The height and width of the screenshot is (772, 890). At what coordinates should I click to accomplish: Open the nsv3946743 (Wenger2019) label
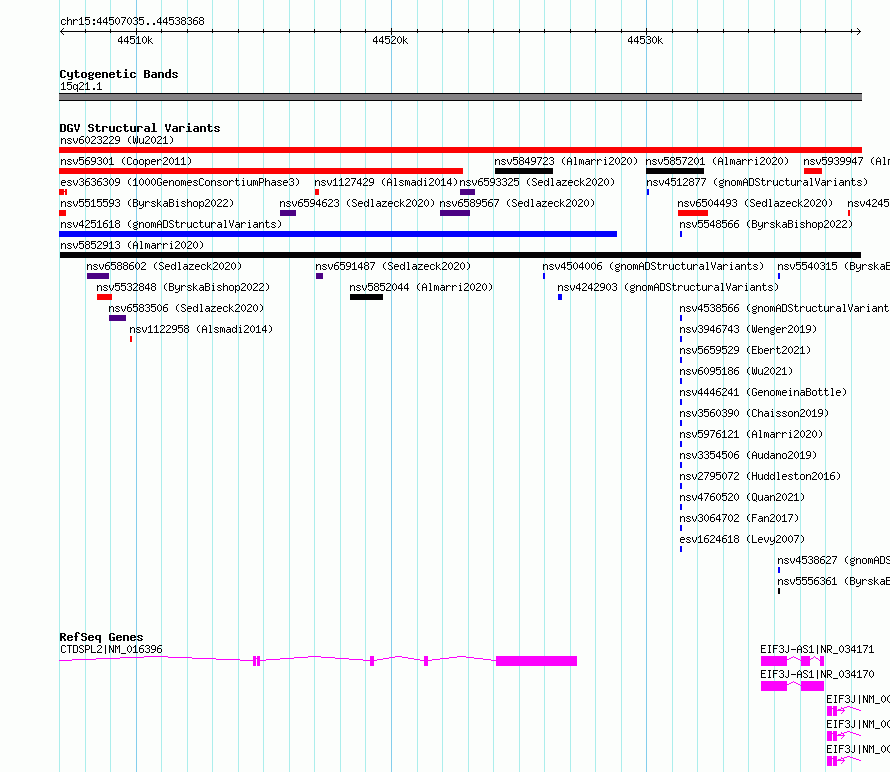pos(748,329)
